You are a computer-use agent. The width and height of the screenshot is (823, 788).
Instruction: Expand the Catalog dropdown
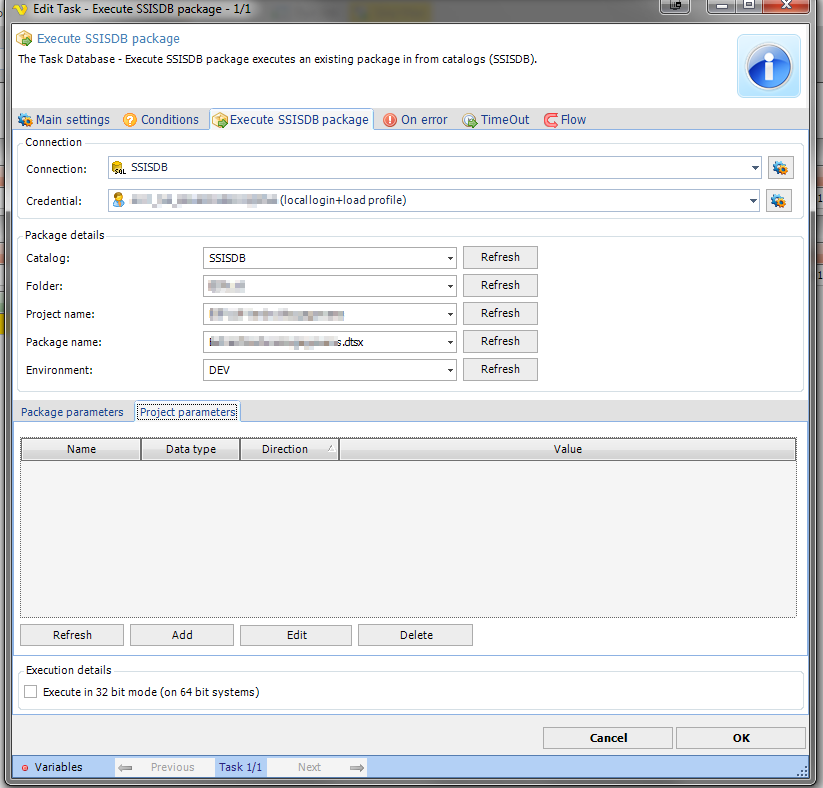(449, 258)
